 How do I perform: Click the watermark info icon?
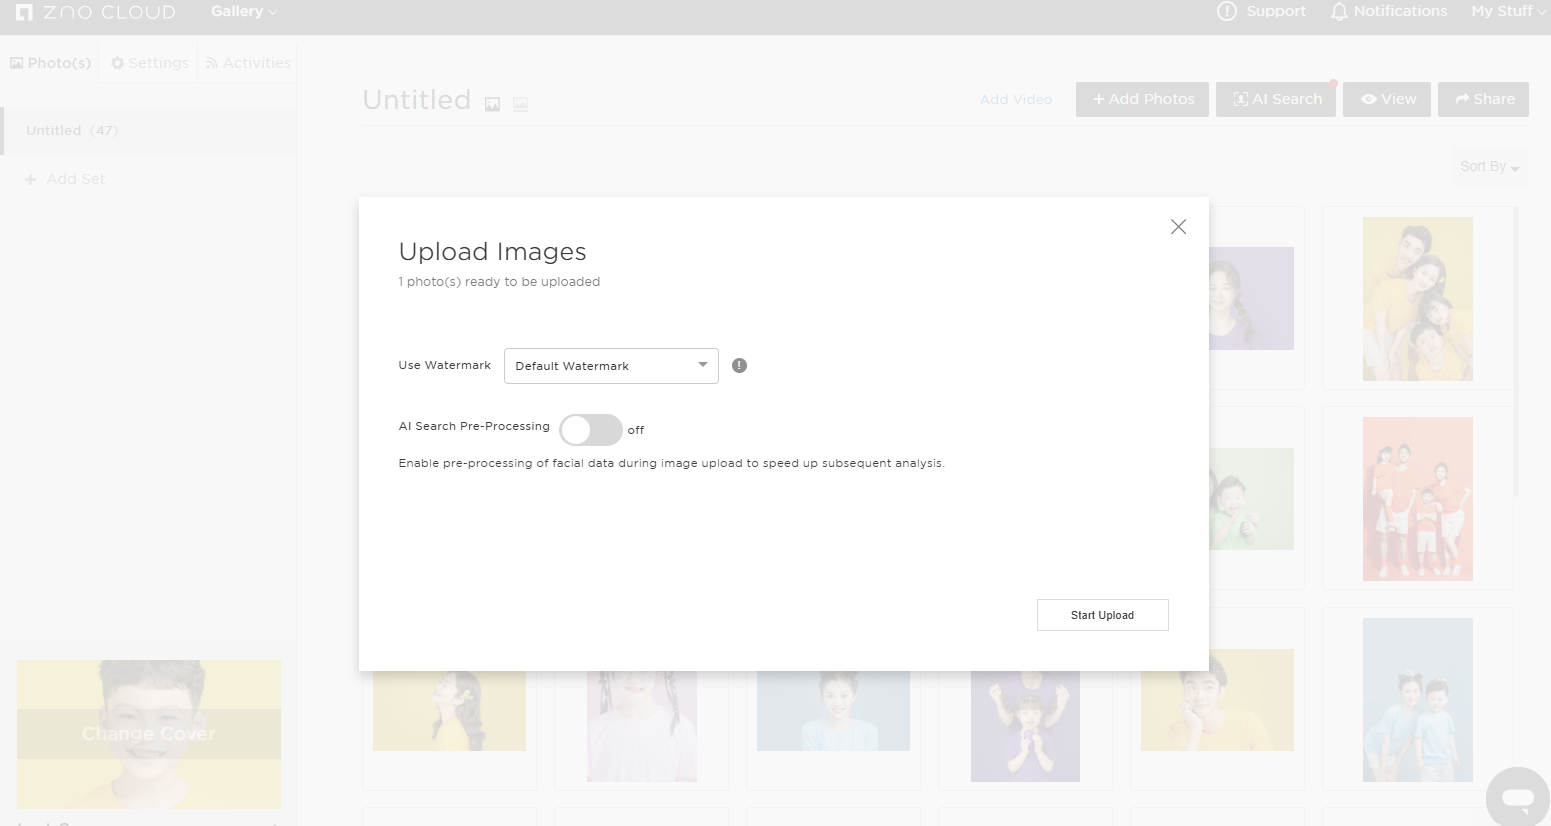[739, 366]
